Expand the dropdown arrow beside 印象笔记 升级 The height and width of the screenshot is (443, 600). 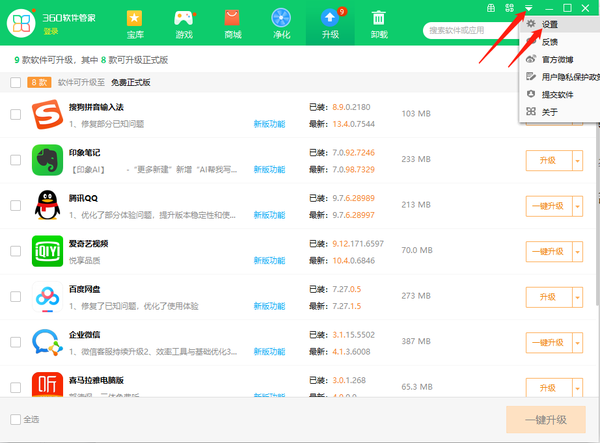[577, 160]
